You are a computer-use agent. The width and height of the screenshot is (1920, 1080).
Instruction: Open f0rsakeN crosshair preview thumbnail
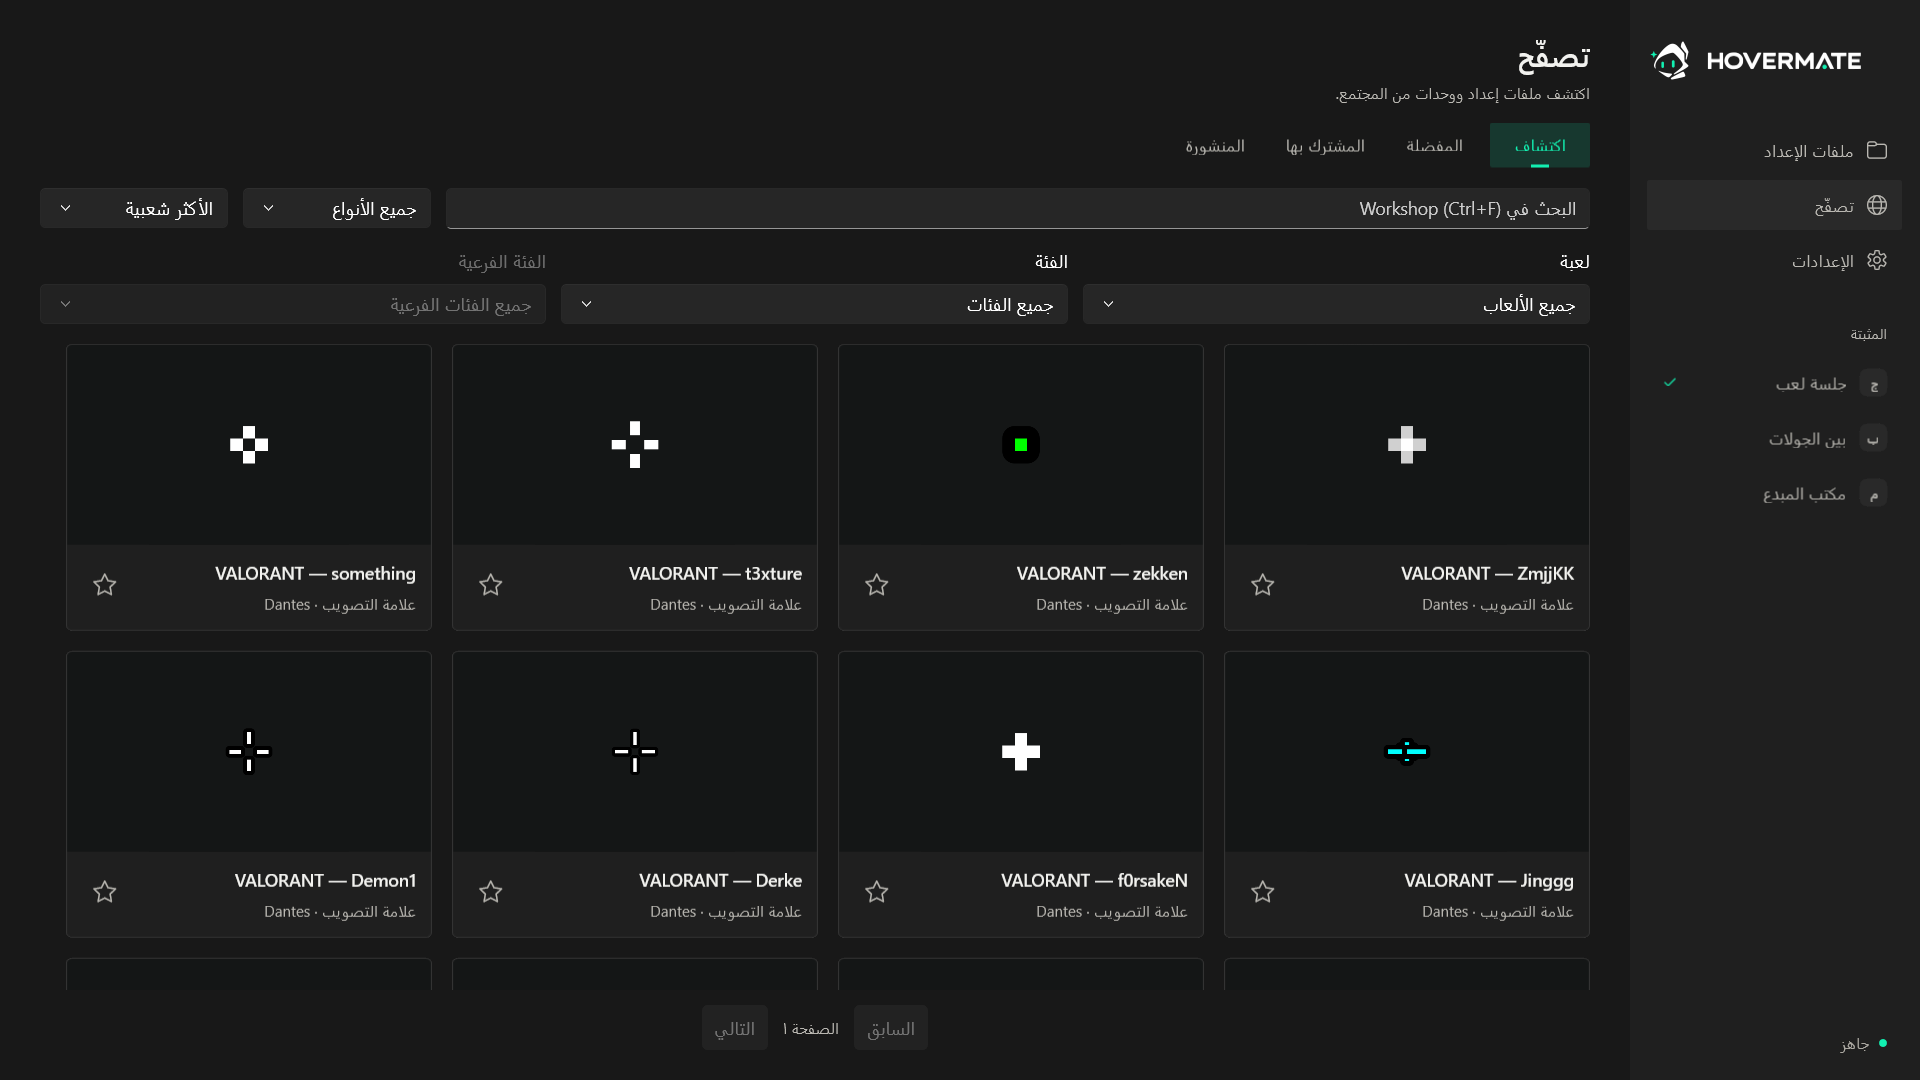[x=1021, y=752]
